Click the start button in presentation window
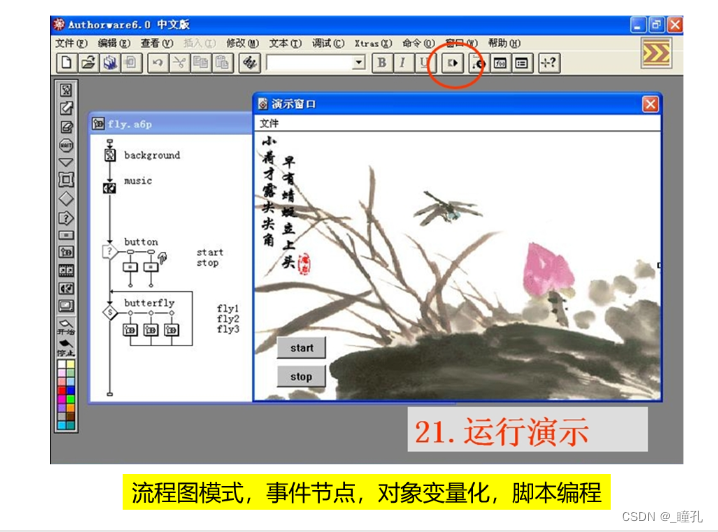 [301, 348]
